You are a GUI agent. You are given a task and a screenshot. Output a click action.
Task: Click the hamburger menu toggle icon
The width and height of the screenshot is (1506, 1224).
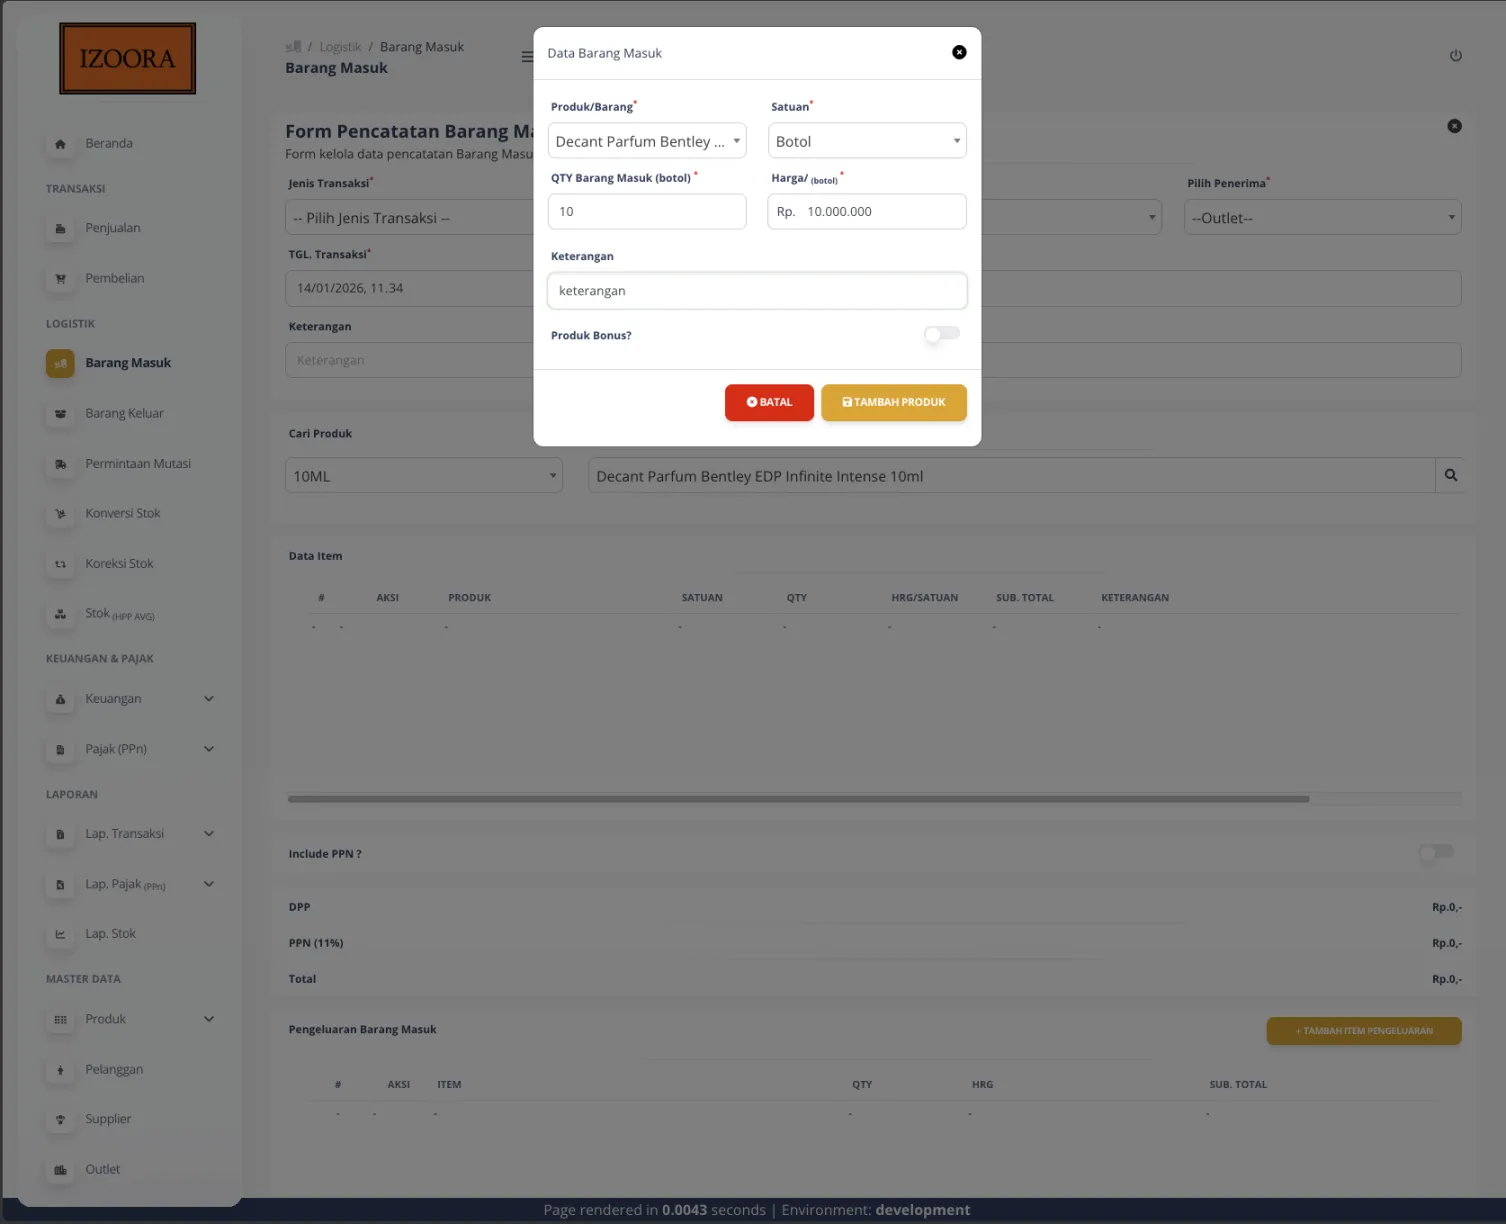click(527, 56)
